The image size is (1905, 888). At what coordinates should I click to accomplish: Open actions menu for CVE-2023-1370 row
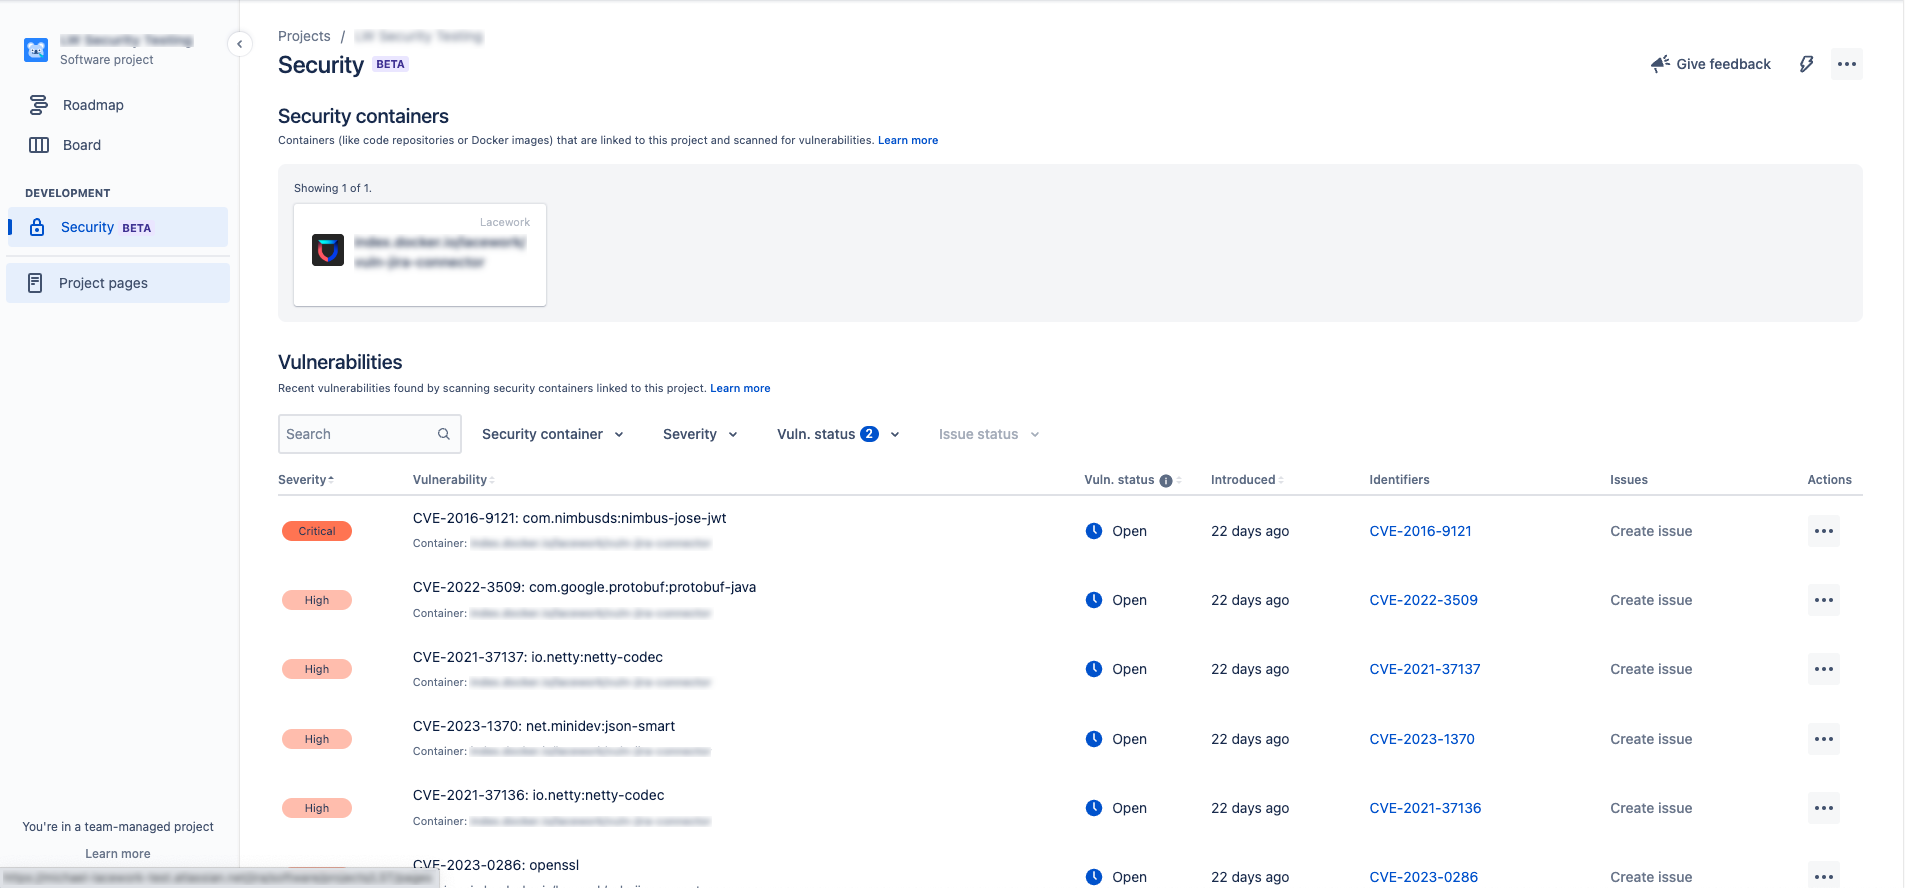(1824, 739)
